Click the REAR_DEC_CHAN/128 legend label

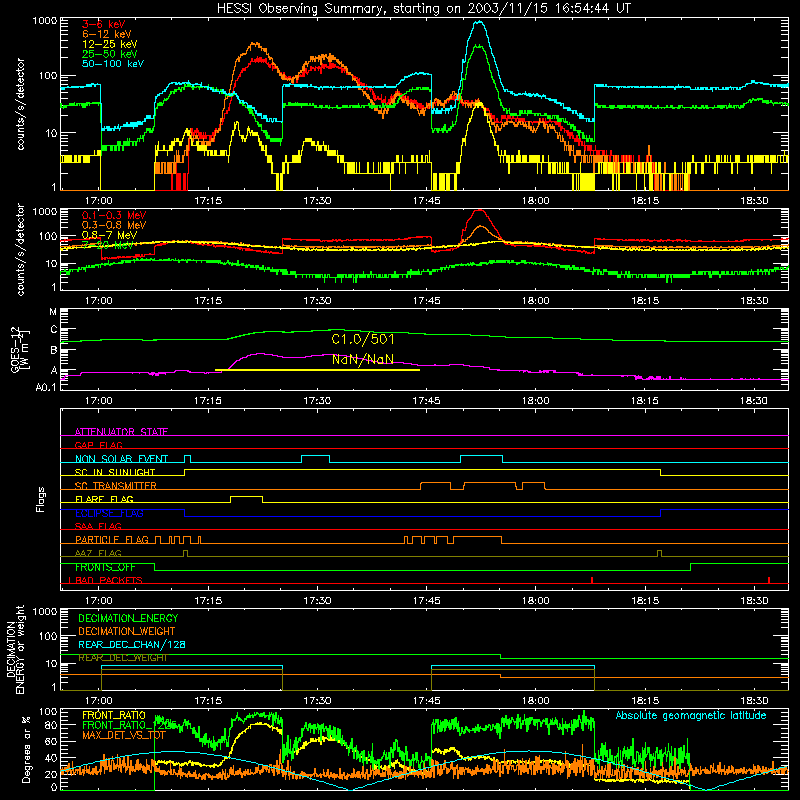point(132,645)
